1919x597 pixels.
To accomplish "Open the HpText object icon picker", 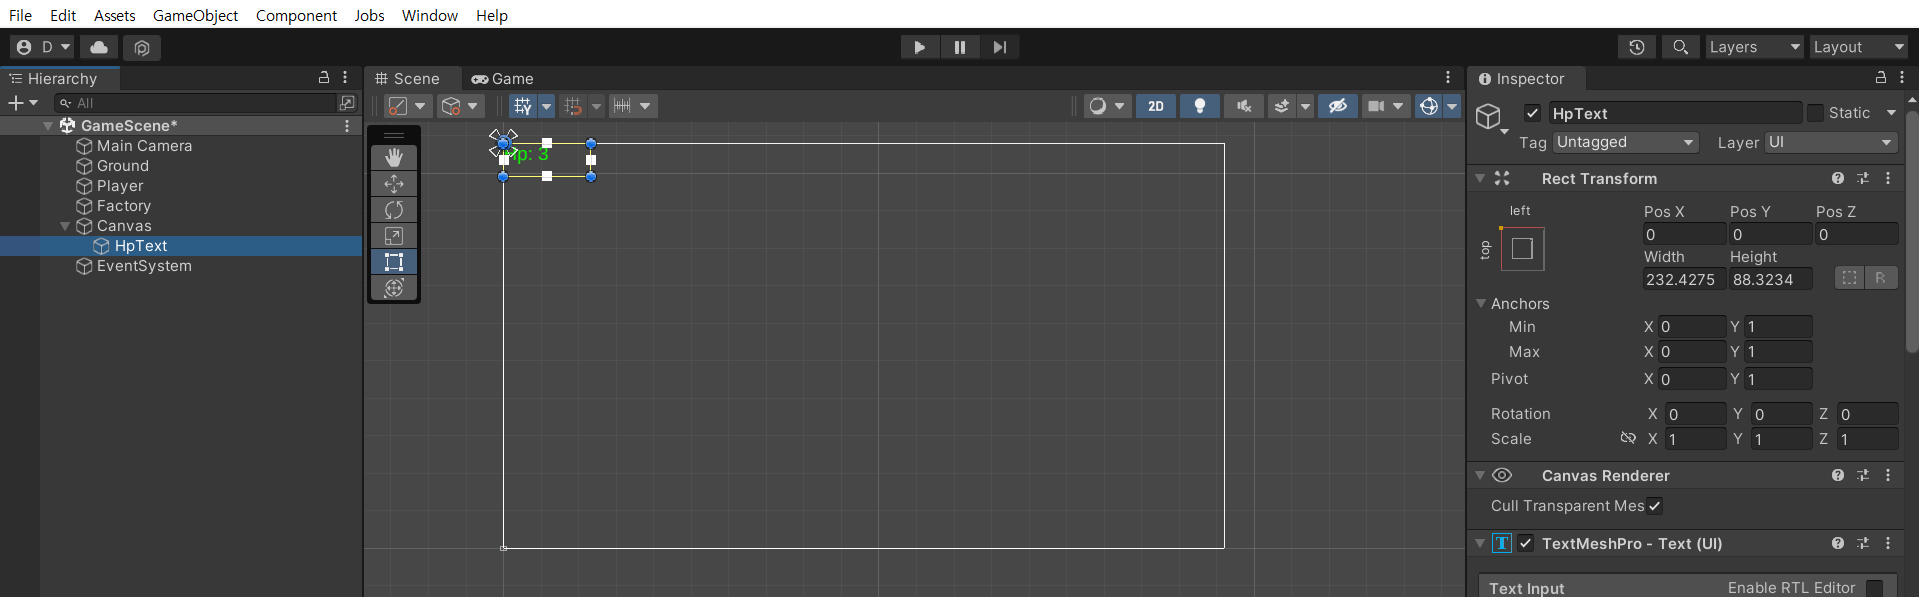I will 1491,118.
